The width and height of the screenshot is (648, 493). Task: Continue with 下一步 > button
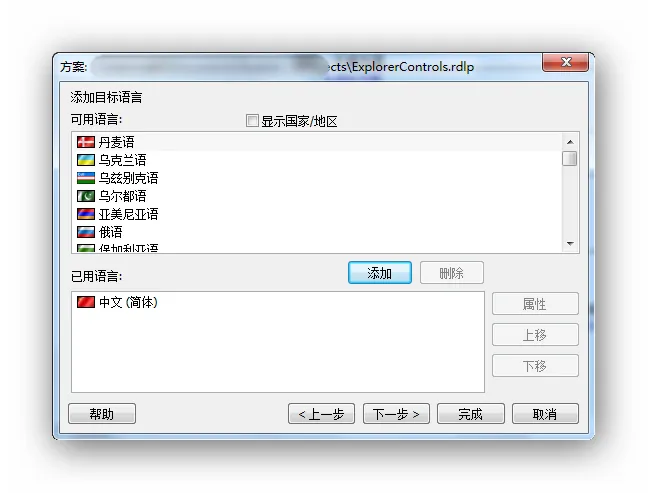(x=396, y=414)
